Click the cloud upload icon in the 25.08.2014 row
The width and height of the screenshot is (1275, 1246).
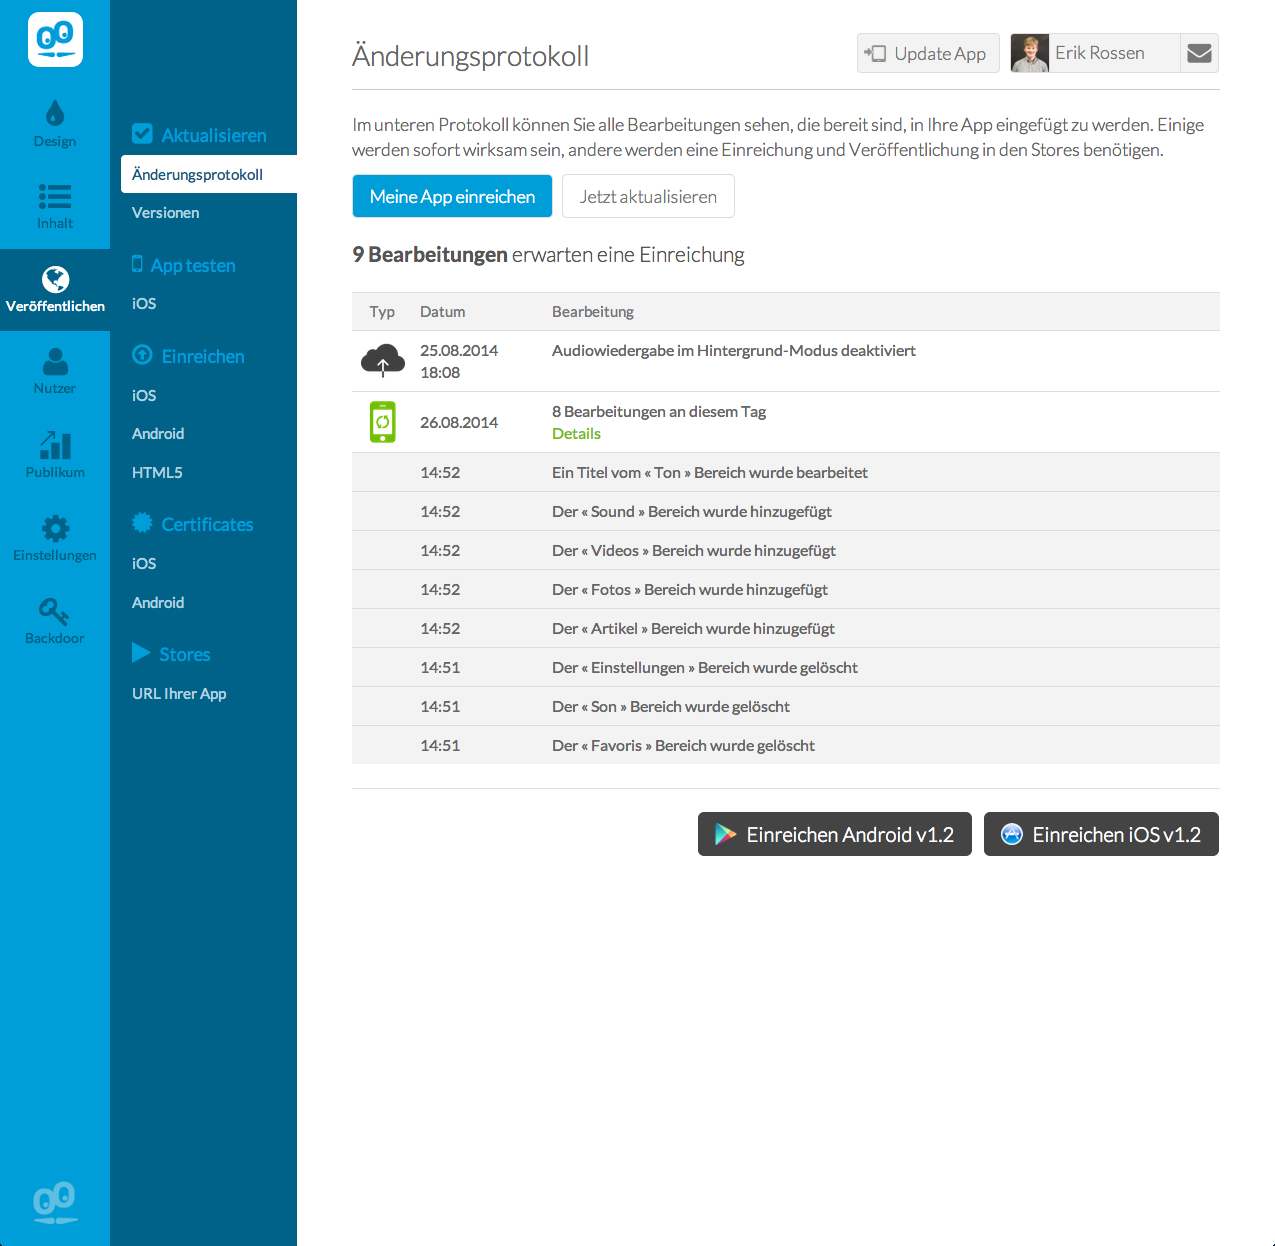tap(383, 360)
